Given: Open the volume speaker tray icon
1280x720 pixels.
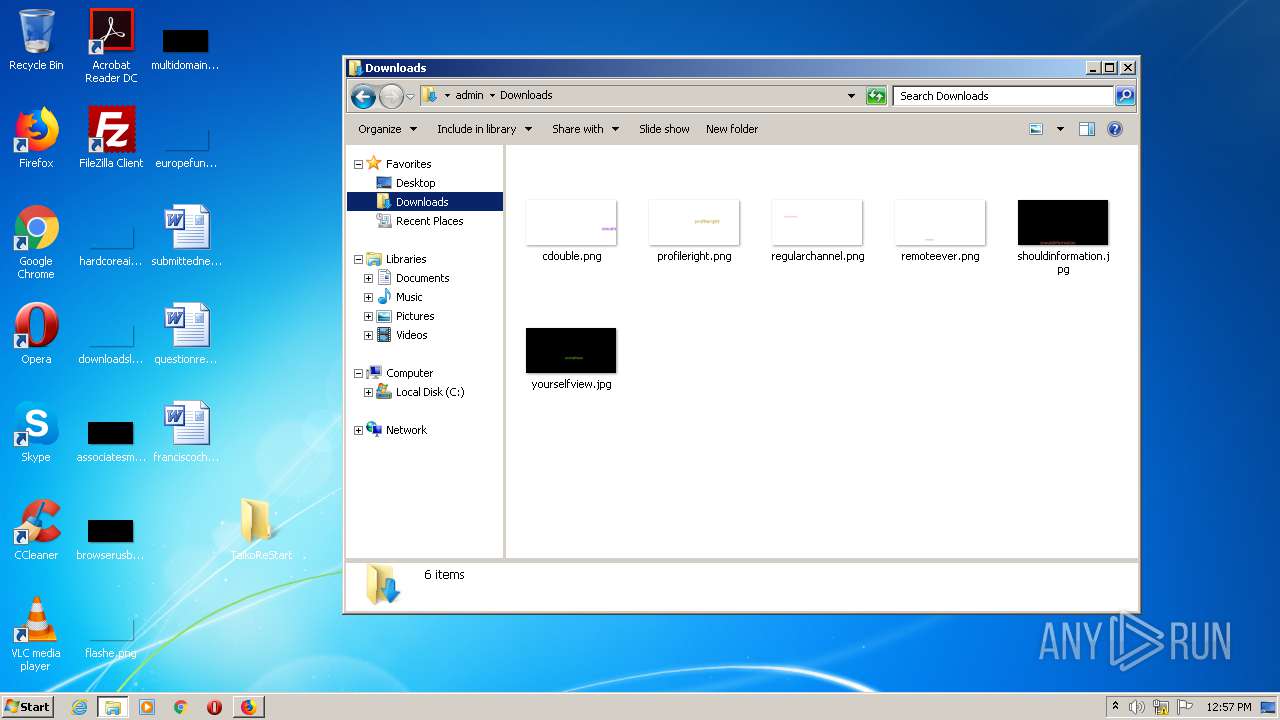Looking at the screenshot, I should 1137,707.
